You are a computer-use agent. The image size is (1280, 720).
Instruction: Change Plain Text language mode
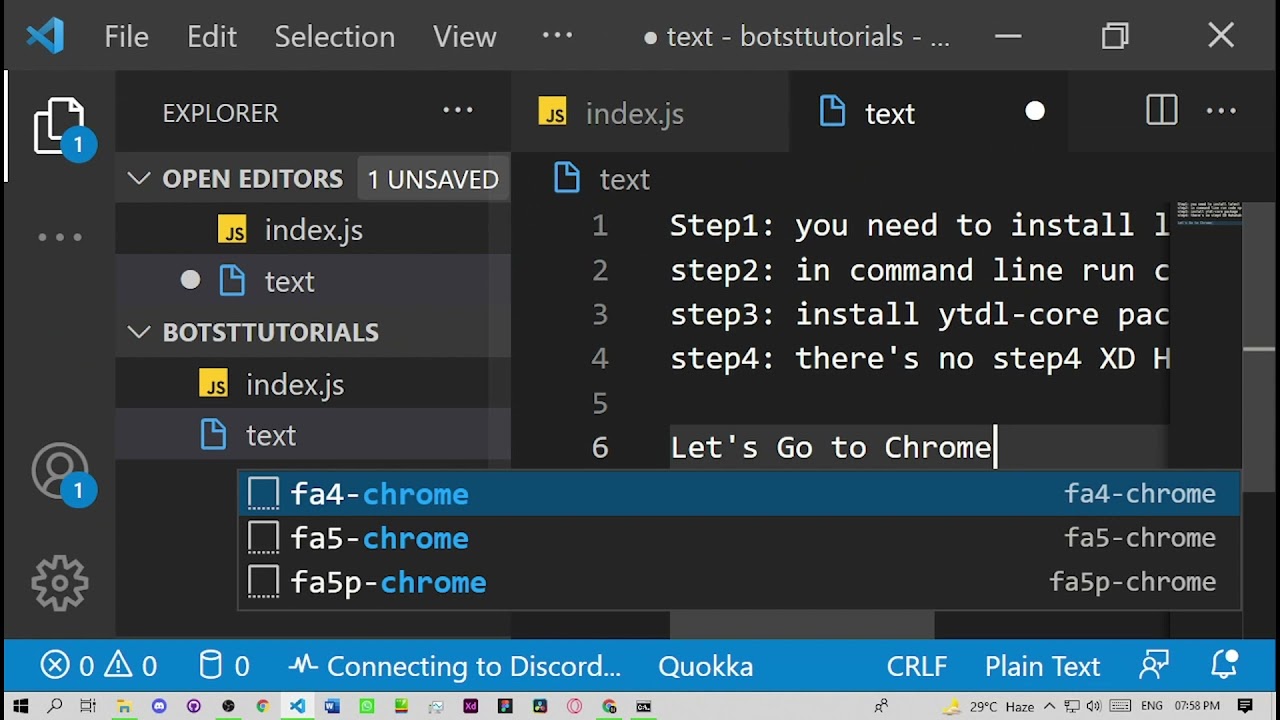(x=1043, y=666)
